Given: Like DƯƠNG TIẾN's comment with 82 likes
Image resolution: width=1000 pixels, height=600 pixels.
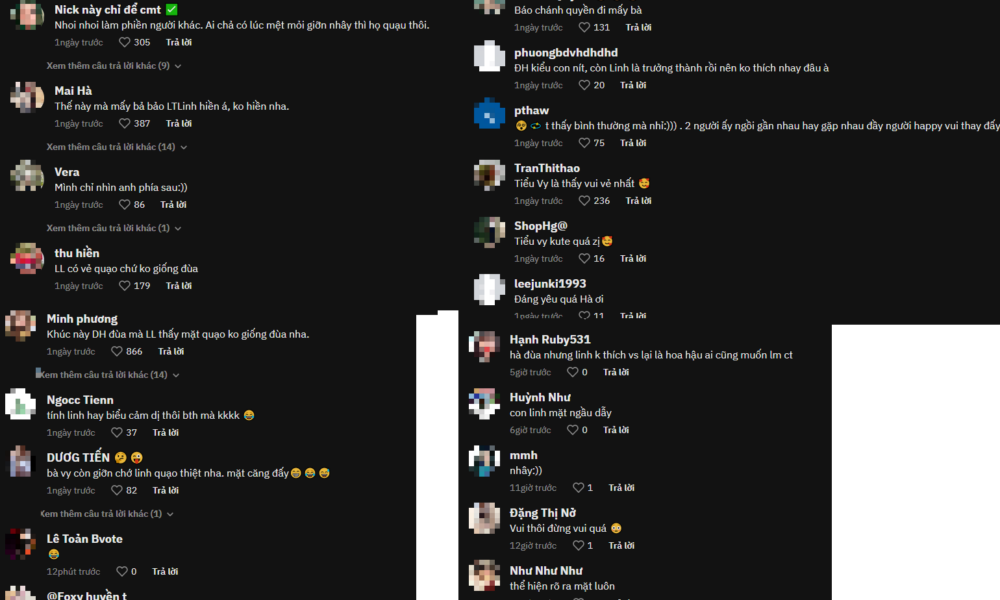Looking at the screenshot, I should pos(117,490).
